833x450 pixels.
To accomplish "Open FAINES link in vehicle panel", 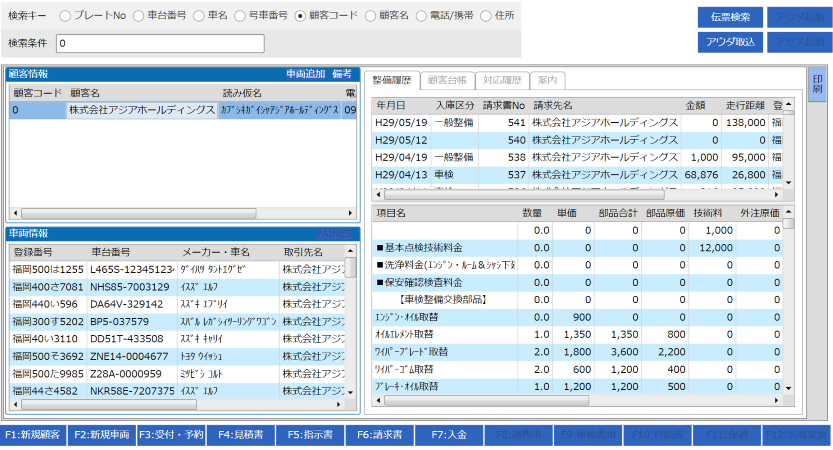I will [334, 233].
